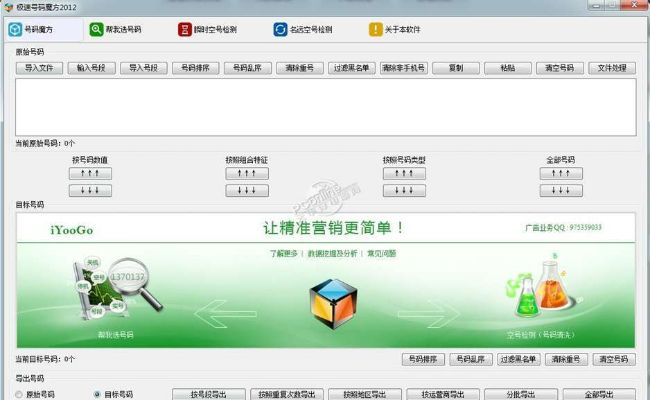Click the up arrows under 按照组合特征
The width and height of the screenshot is (650, 400).
click(x=247, y=173)
